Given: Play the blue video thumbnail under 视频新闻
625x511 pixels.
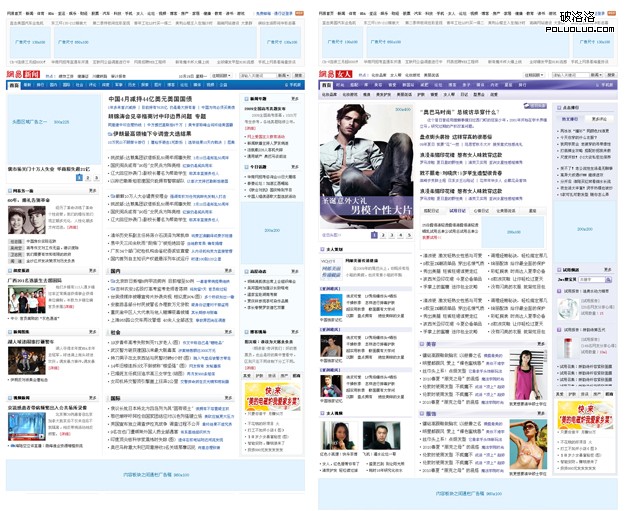Looking at the screenshot, I should pos(27,426).
